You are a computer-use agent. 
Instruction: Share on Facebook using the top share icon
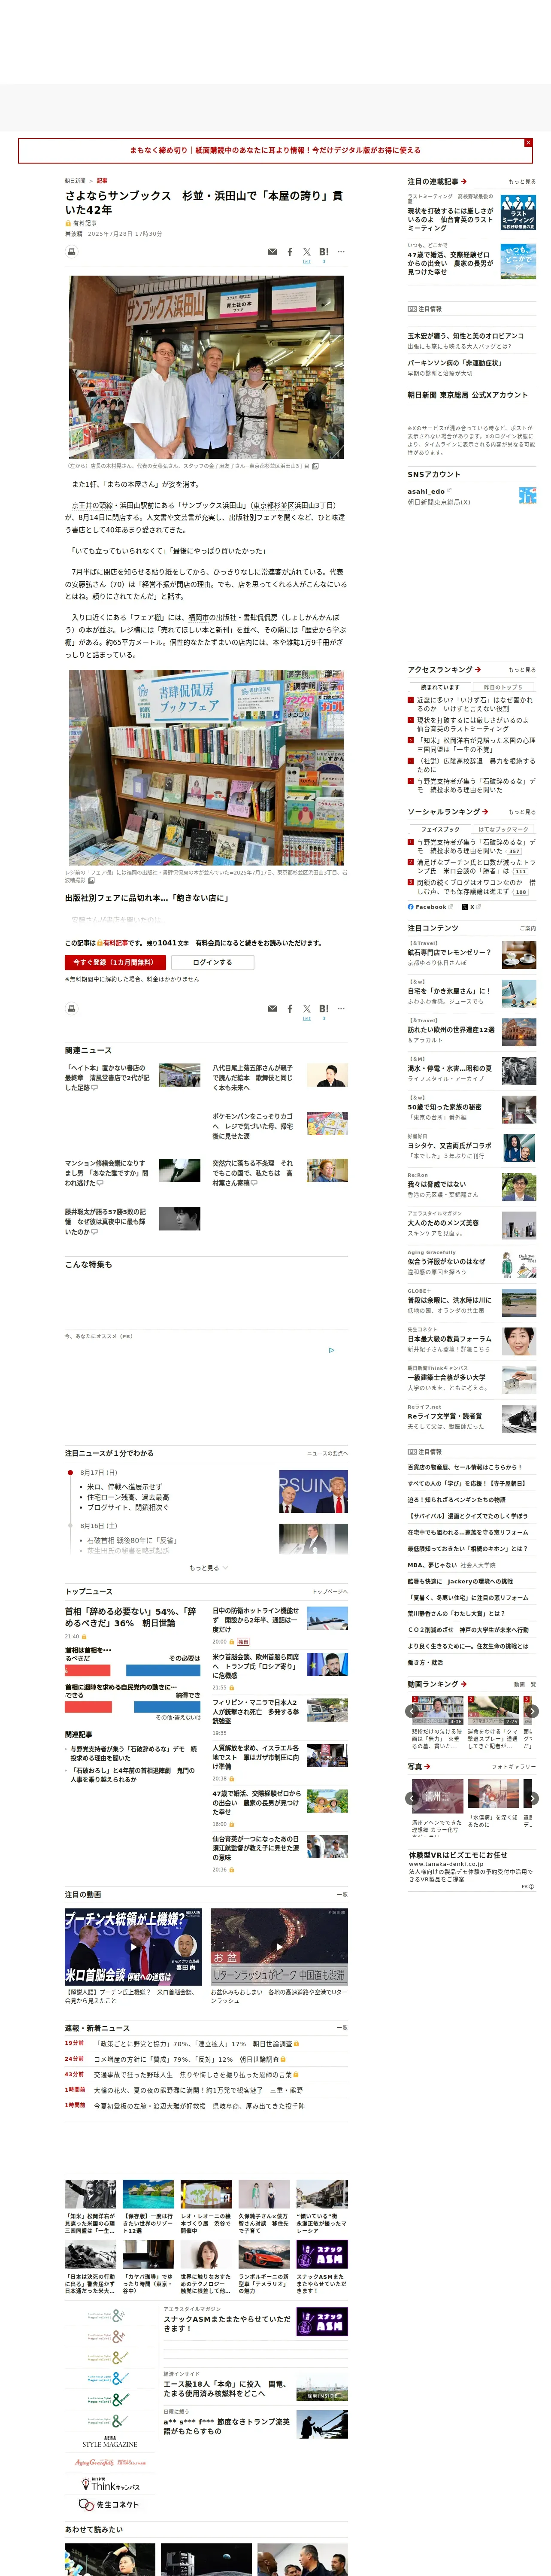click(290, 252)
